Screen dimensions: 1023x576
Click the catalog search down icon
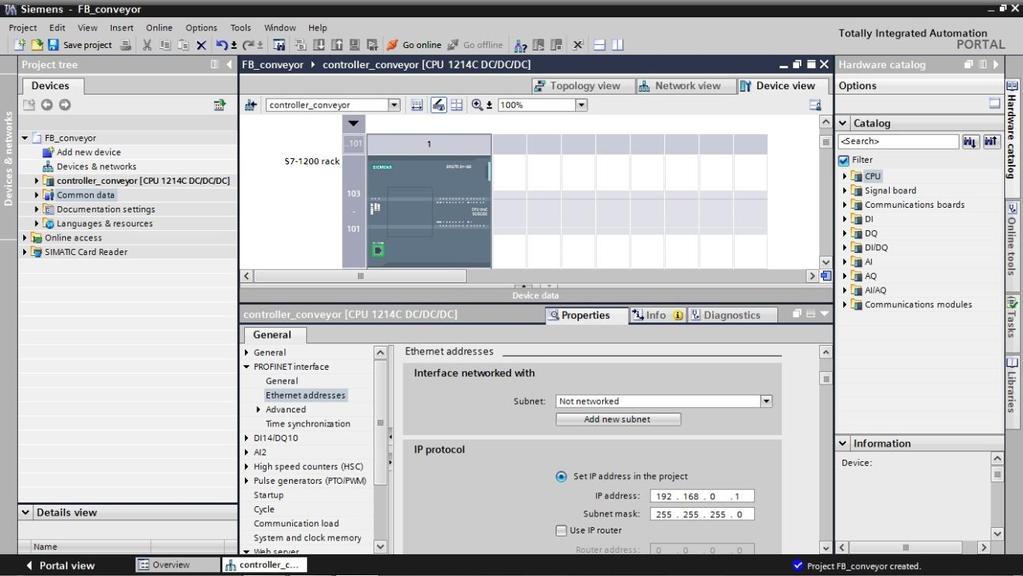click(x=970, y=141)
